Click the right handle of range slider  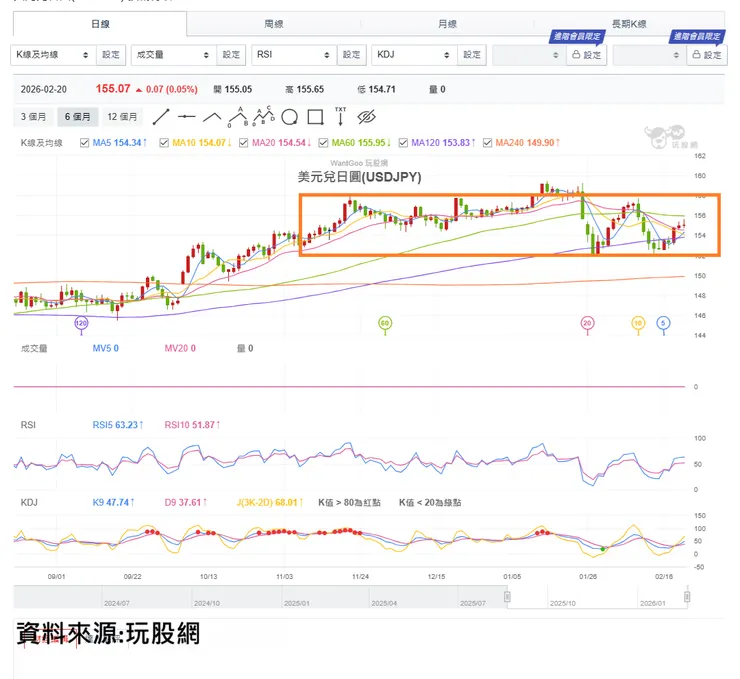pos(687,597)
